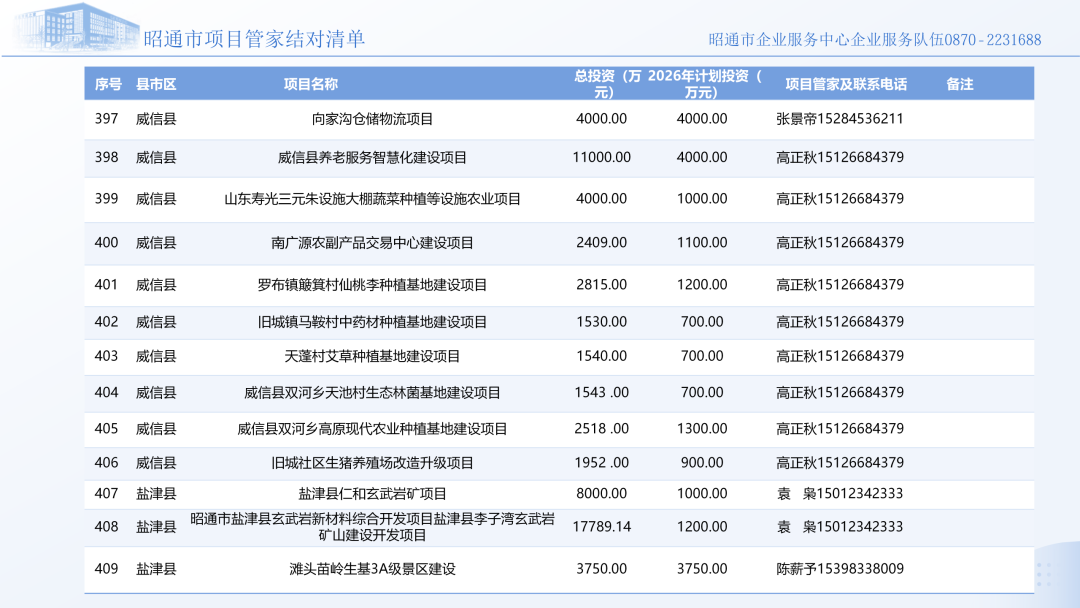Screen dimensions: 1080x608
Task: Select the 县市区 column header
Action: [156, 84]
